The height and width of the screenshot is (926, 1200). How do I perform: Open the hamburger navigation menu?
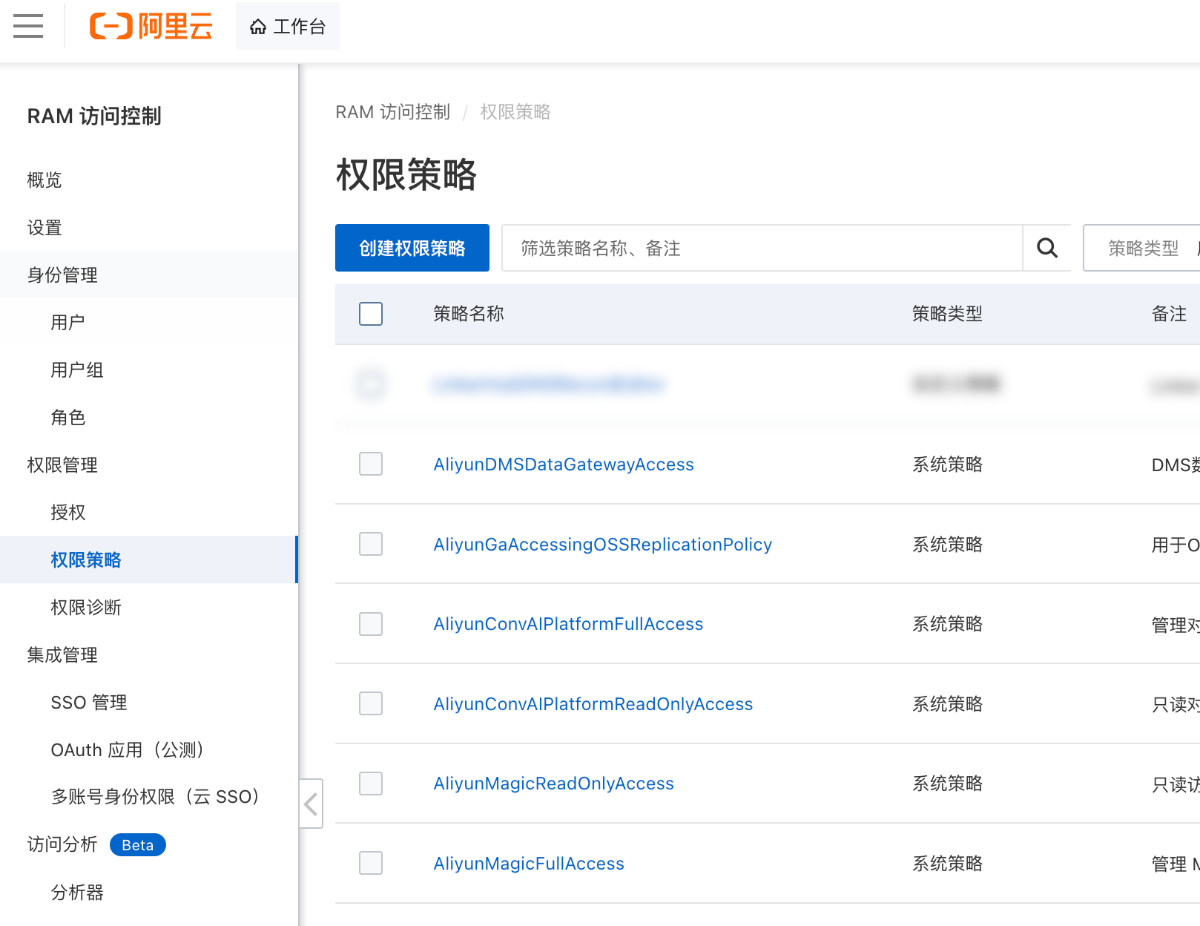28,26
